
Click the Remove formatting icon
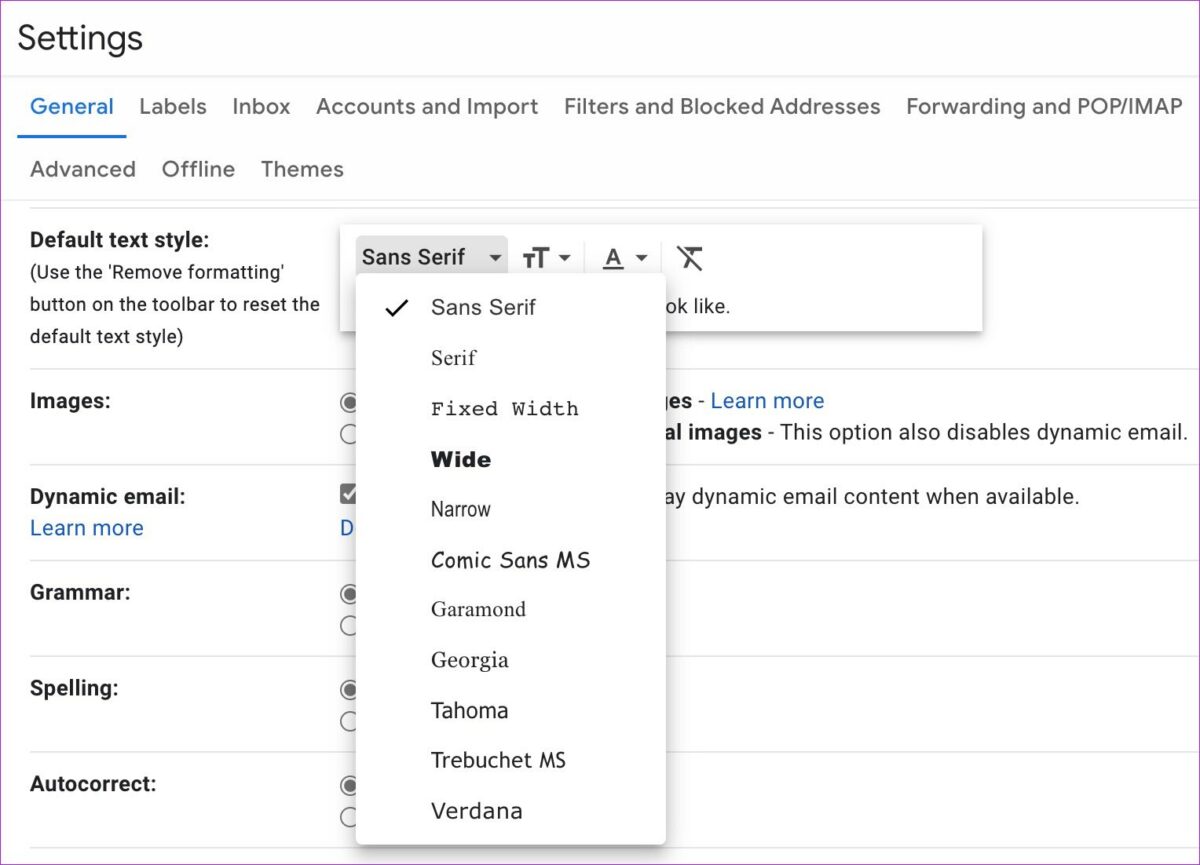click(689, 258)
